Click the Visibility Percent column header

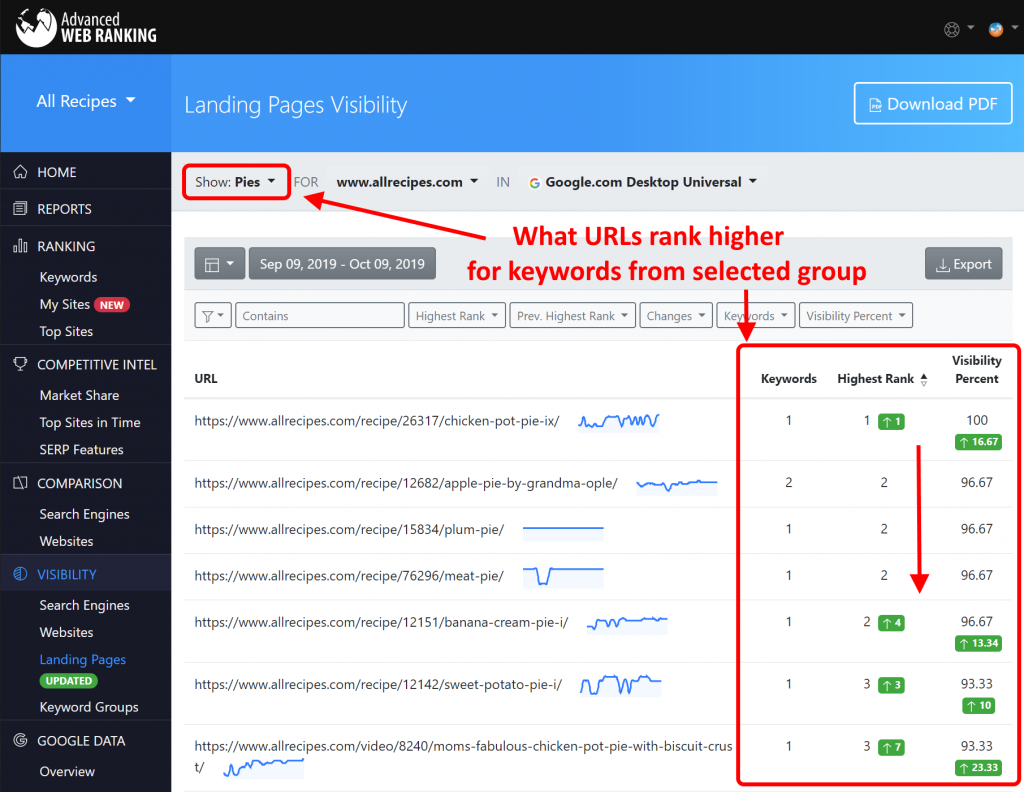[x=976, y=370]
